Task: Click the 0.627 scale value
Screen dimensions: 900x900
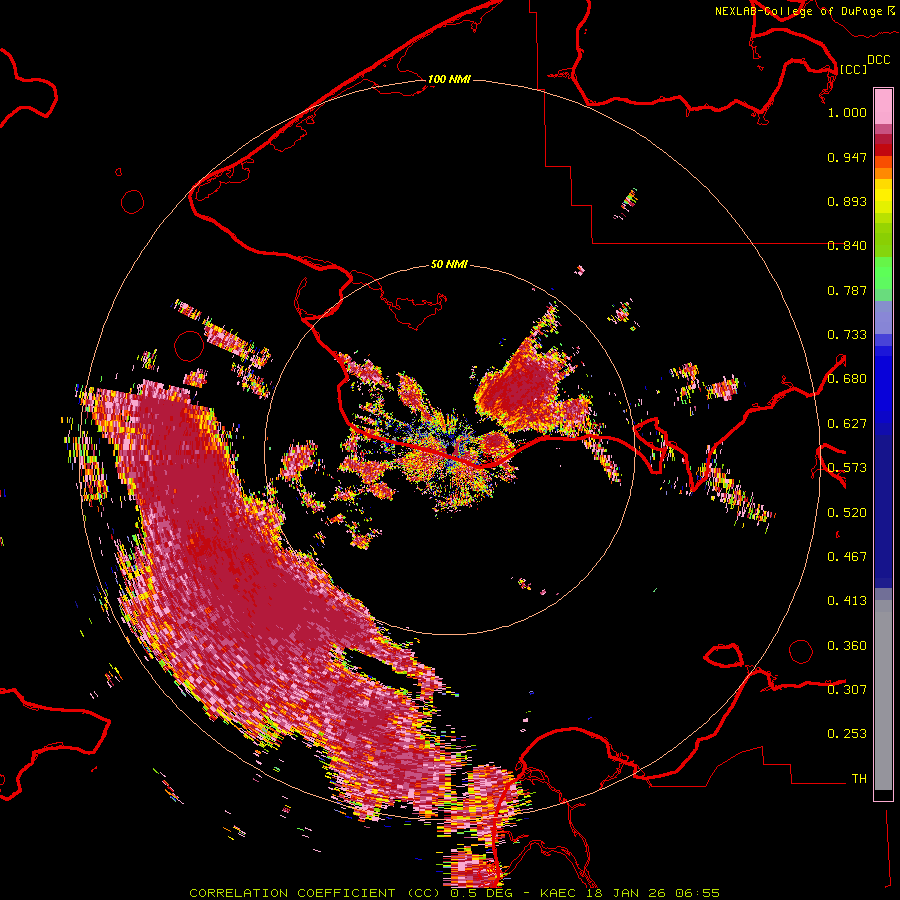Action: [x=847, y=424]
